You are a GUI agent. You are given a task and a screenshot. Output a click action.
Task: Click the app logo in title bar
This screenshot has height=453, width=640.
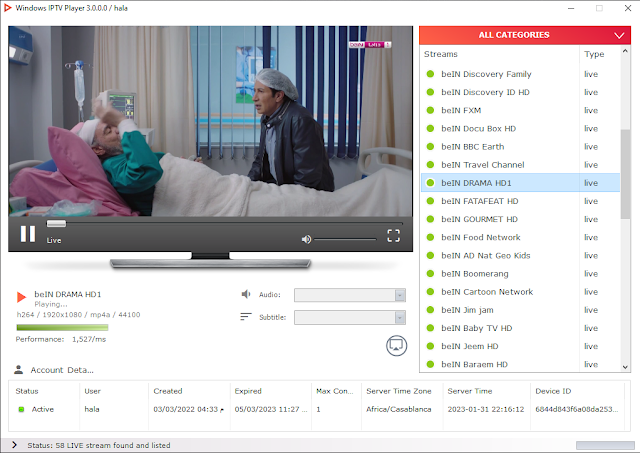[8, 8]
